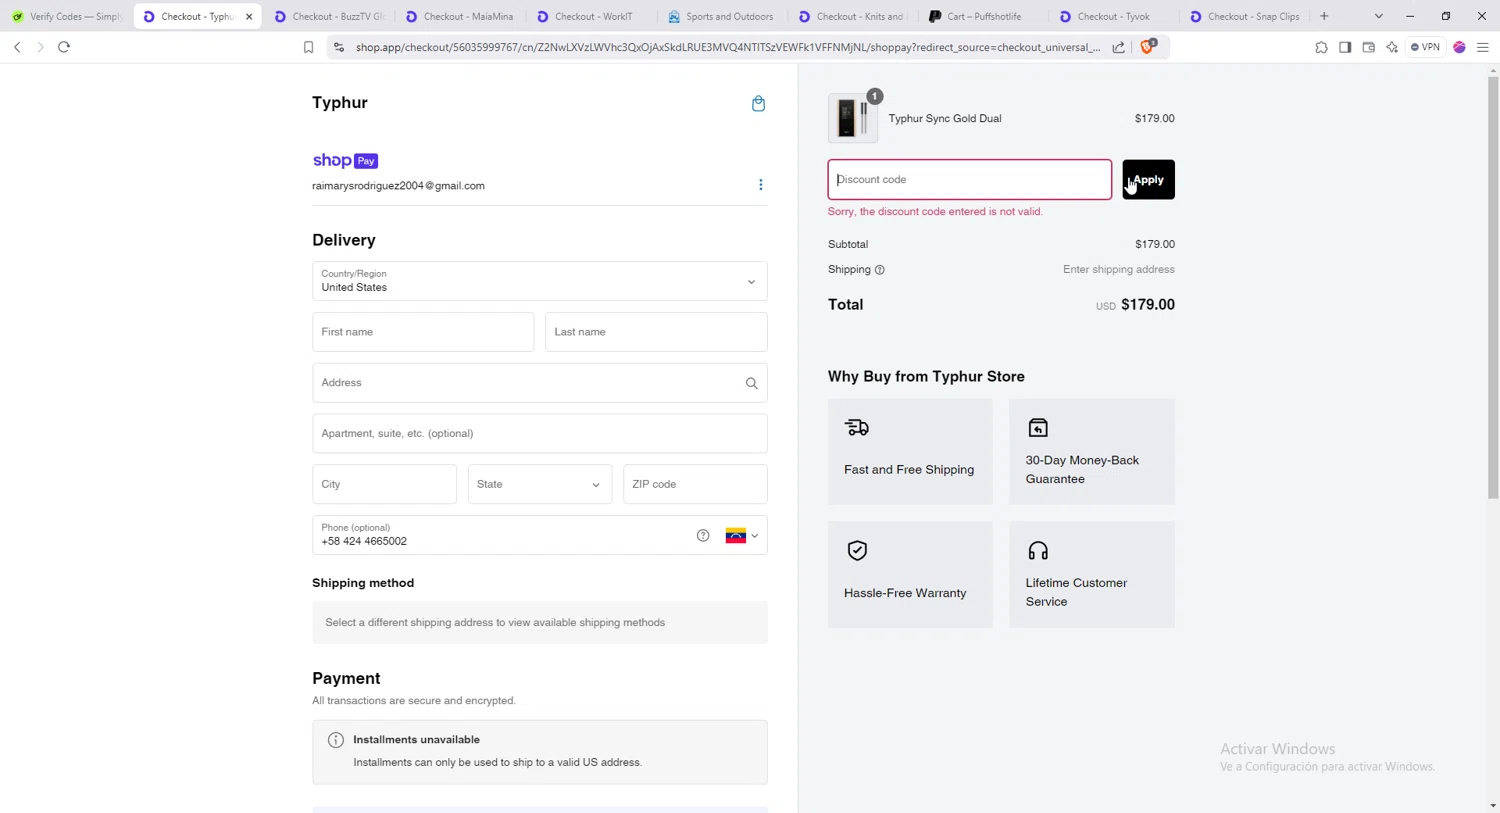Click the browser address bar URL

point(728,47)
